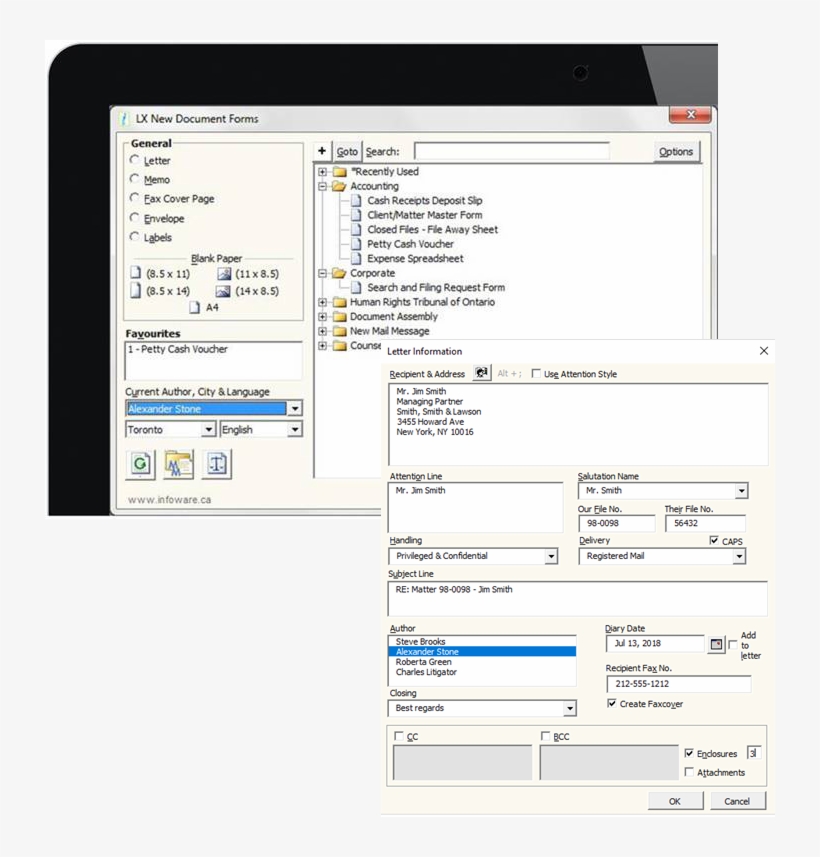Viewport: 820px width, 857px height.
Task: Select the 8.5 x 14 blank paper icon
Action: 134,291
